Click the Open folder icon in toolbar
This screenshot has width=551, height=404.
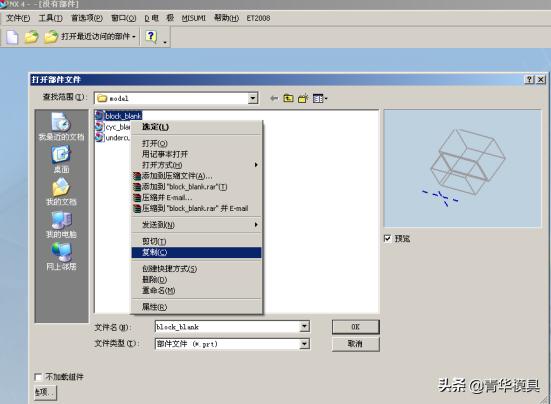coord(32,37)
